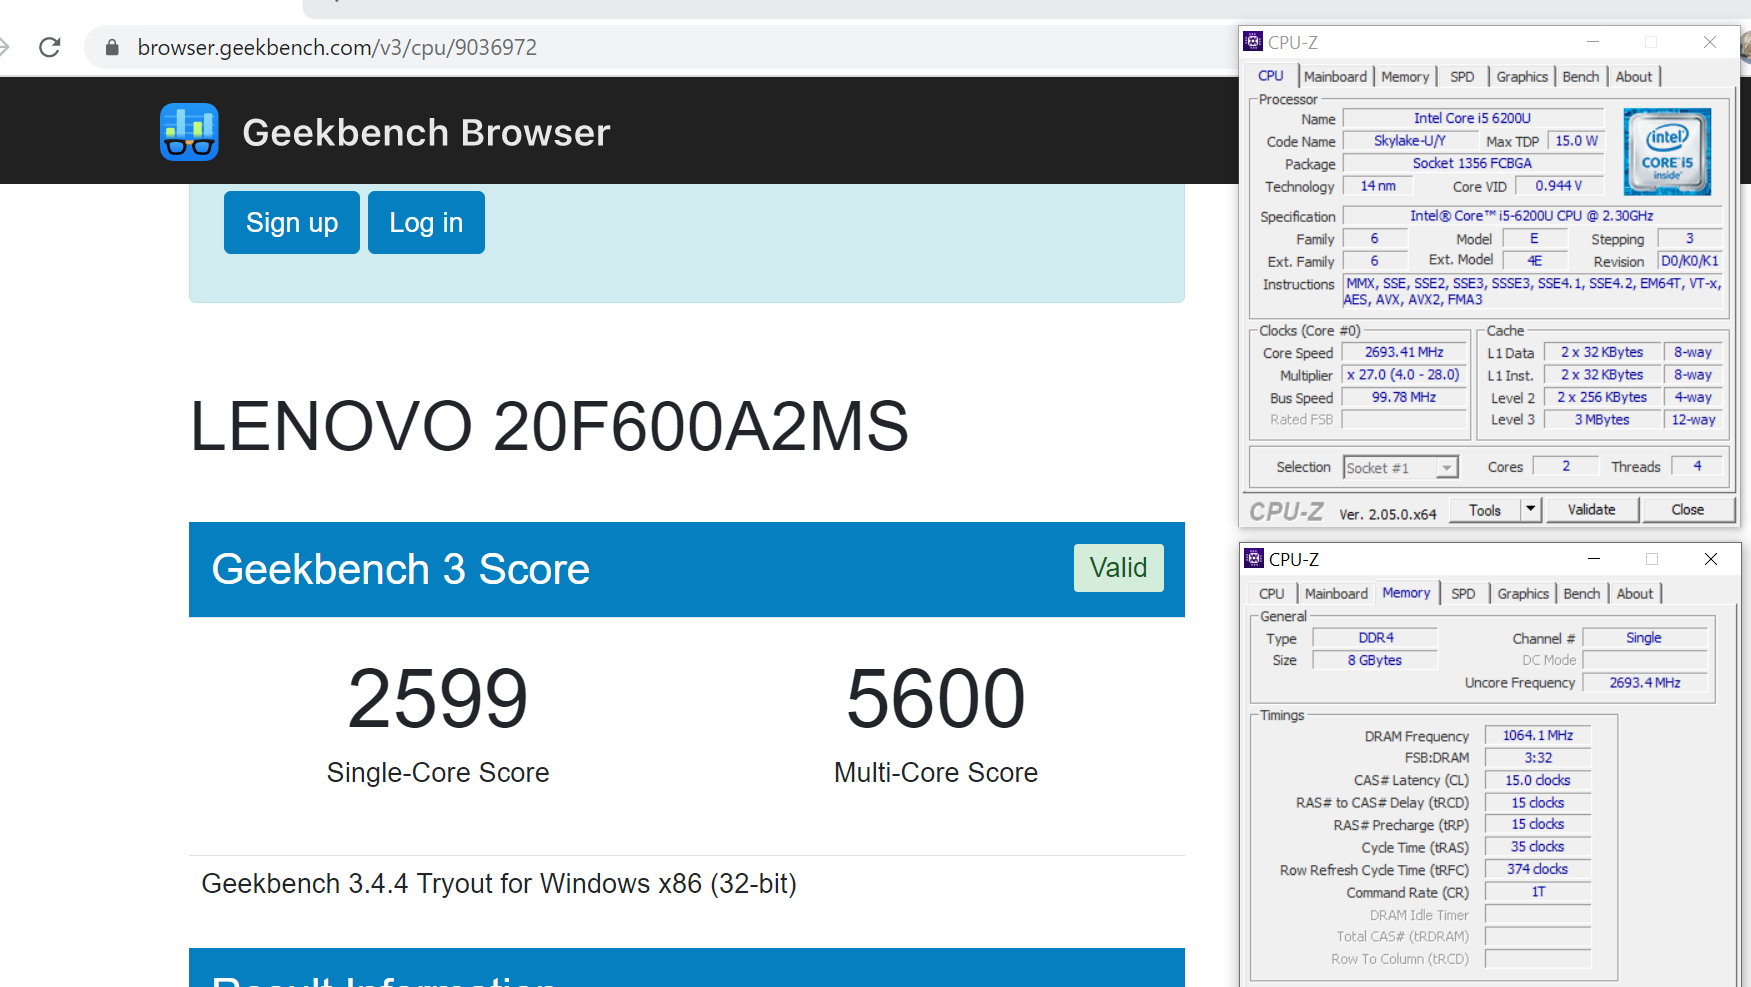
Task: Close the bottom CPU-Z window
Action: 1711,559
